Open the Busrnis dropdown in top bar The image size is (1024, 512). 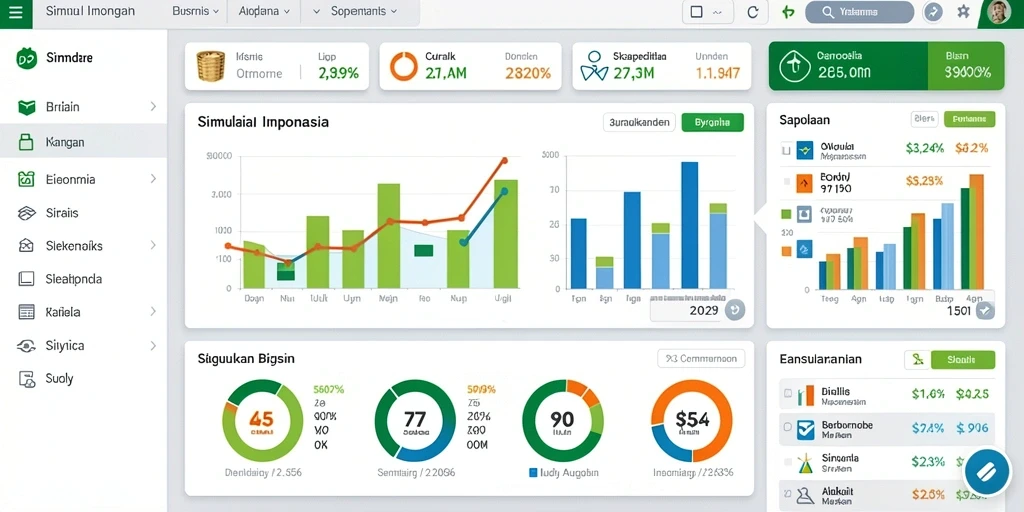click(x=195, y=12)
